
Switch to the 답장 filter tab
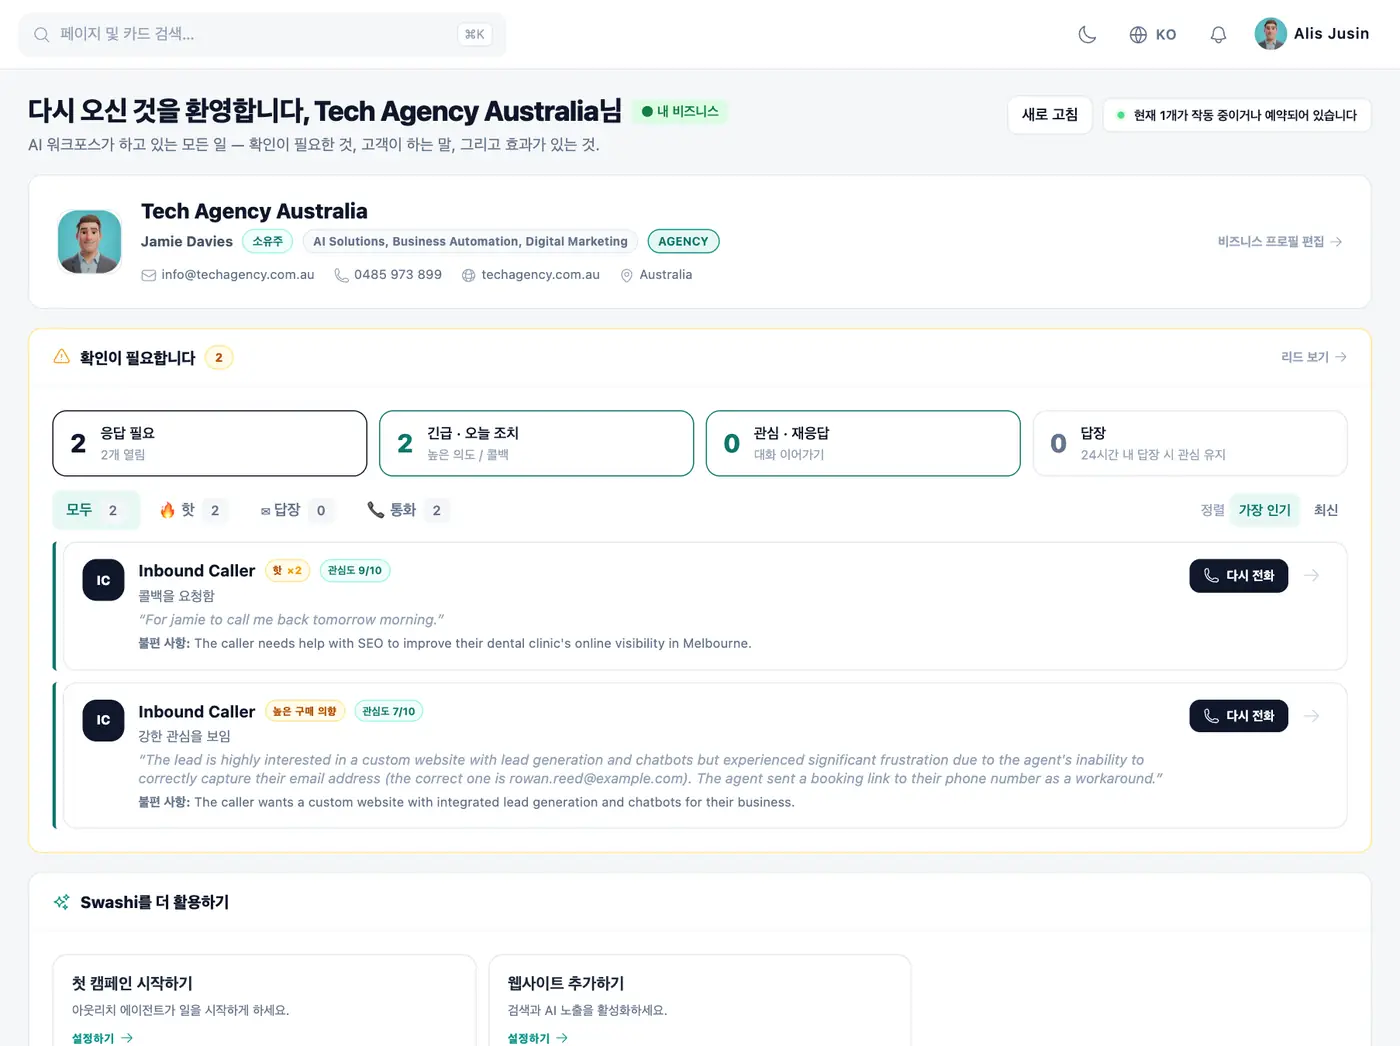296,510
